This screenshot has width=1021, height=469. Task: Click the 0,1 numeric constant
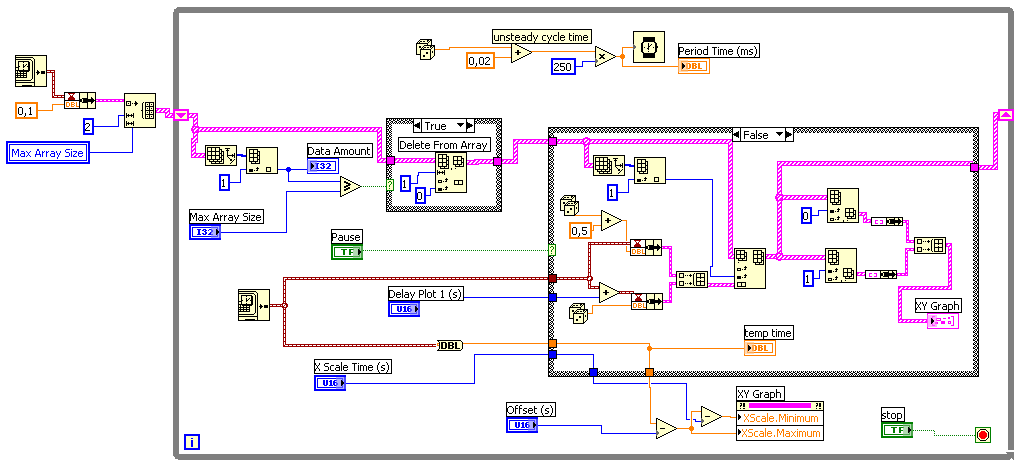[x=26, y=112]
